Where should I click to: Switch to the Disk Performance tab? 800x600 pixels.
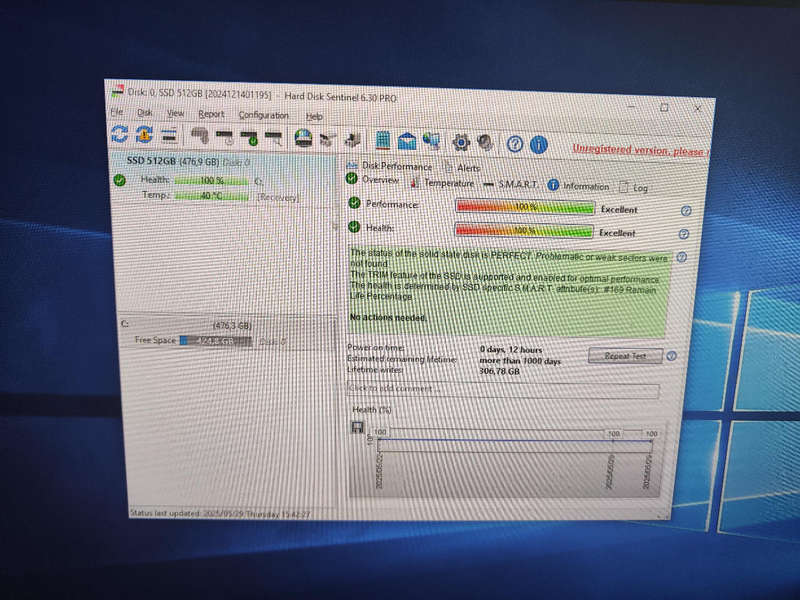389,166
